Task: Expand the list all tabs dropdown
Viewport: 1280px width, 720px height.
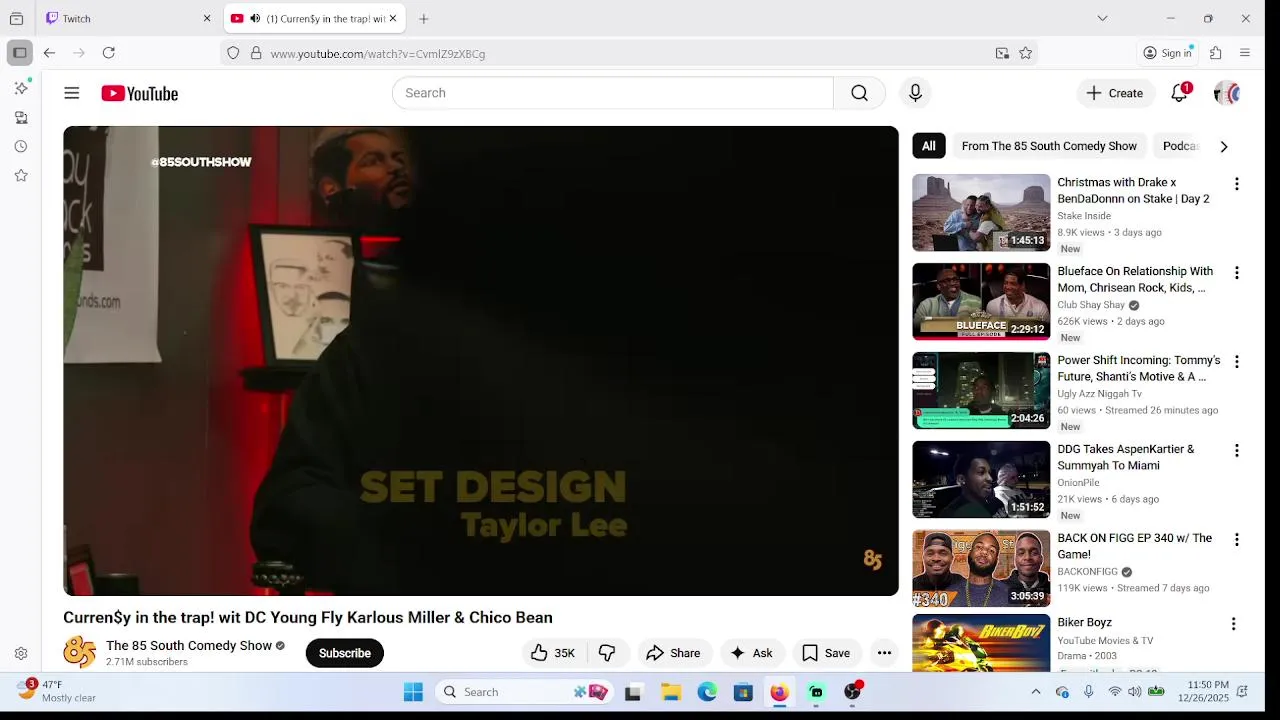Action: 1102,18
